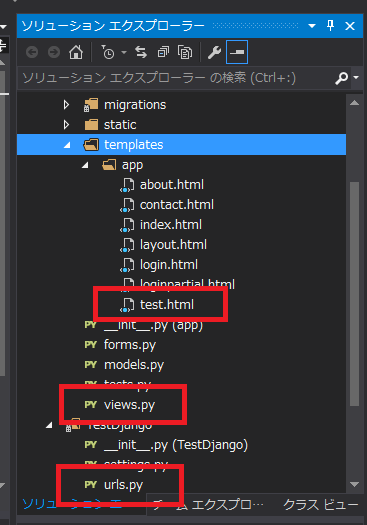Open Properties with the wrench icon
367x525 pixels.
[214, 52]
